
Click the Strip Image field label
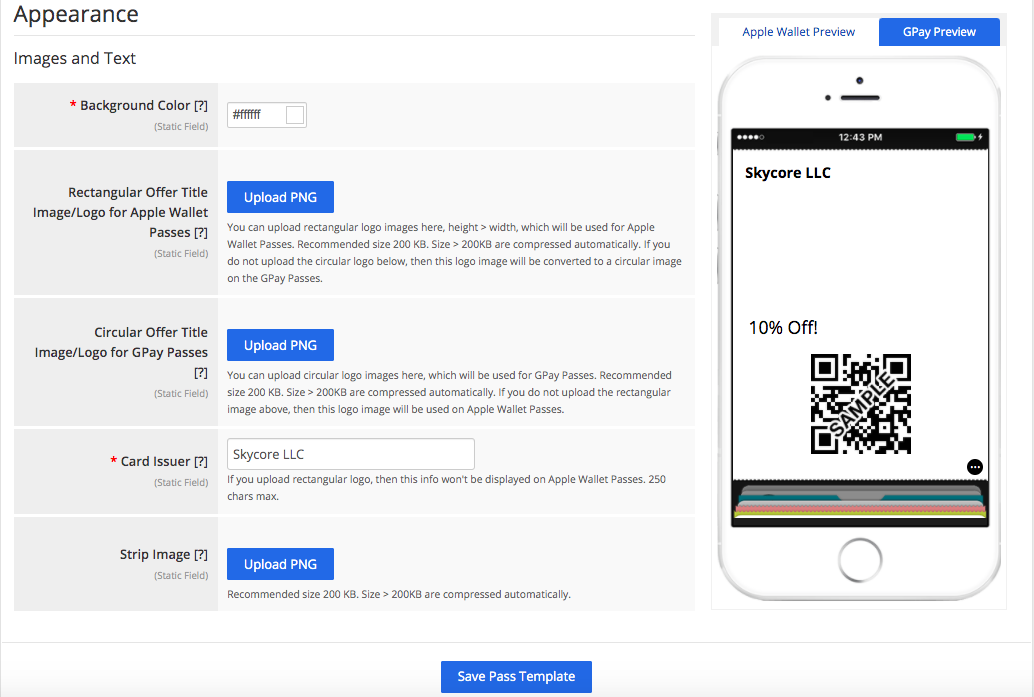155,555
